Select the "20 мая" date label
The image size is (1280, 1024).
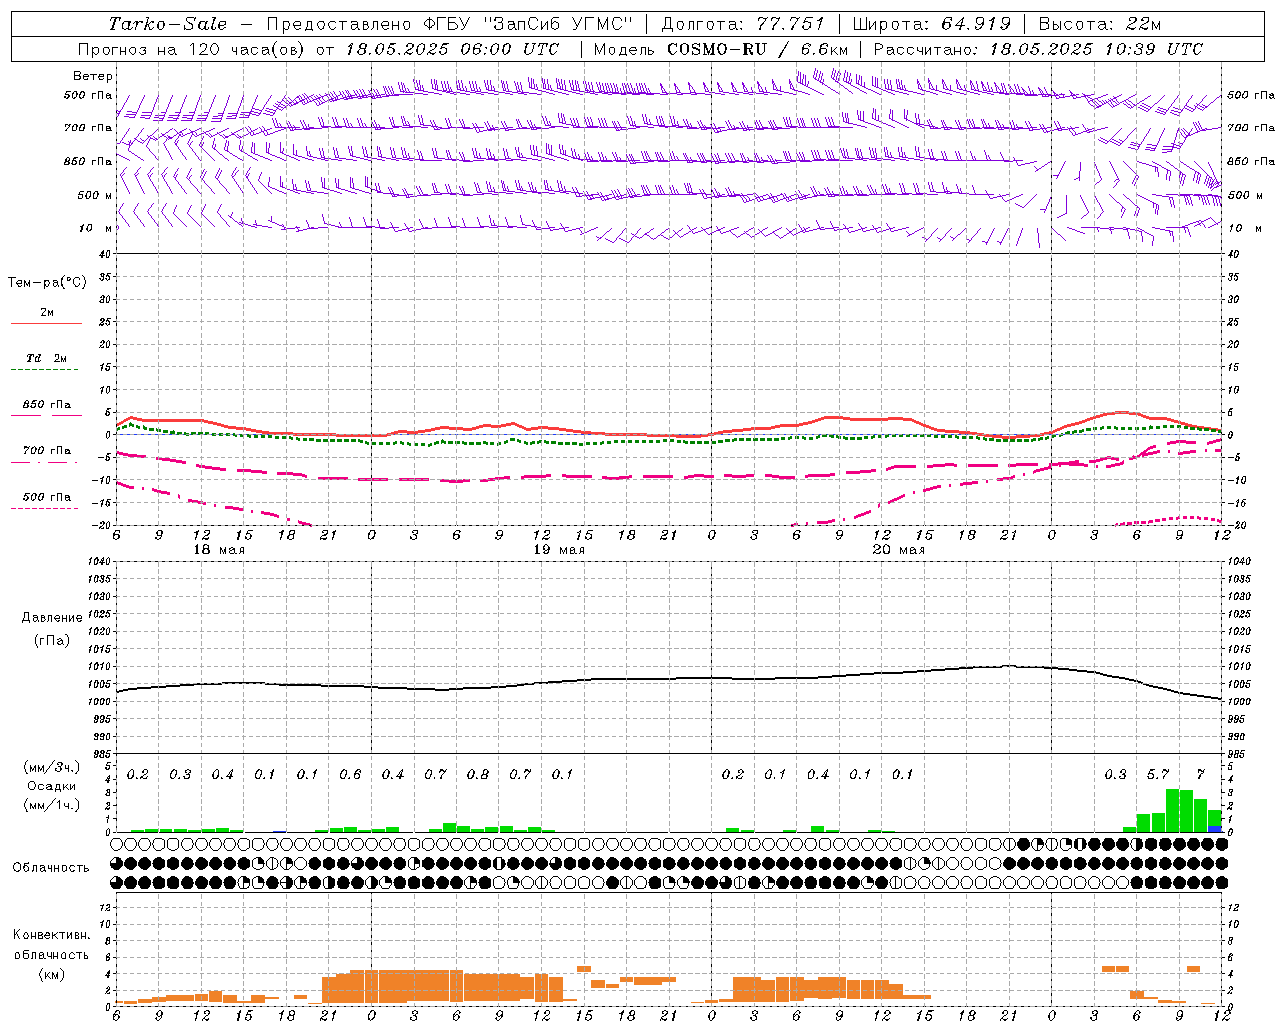point(899,550)
